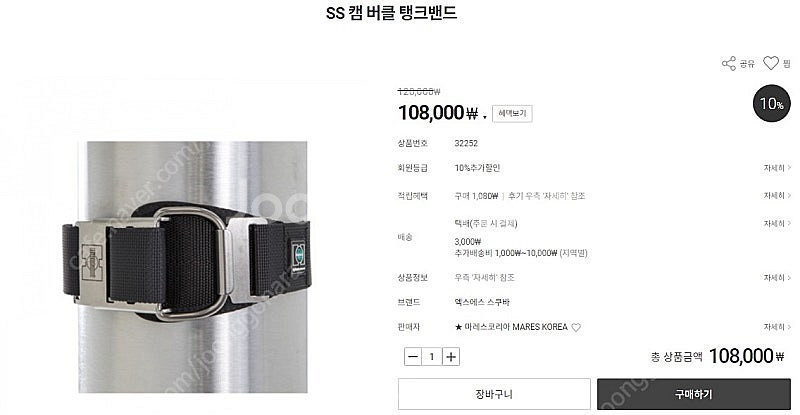Open 자세히 details for 배송 row
This screenshot has width=800, height=415.
[x=777, y=224]
